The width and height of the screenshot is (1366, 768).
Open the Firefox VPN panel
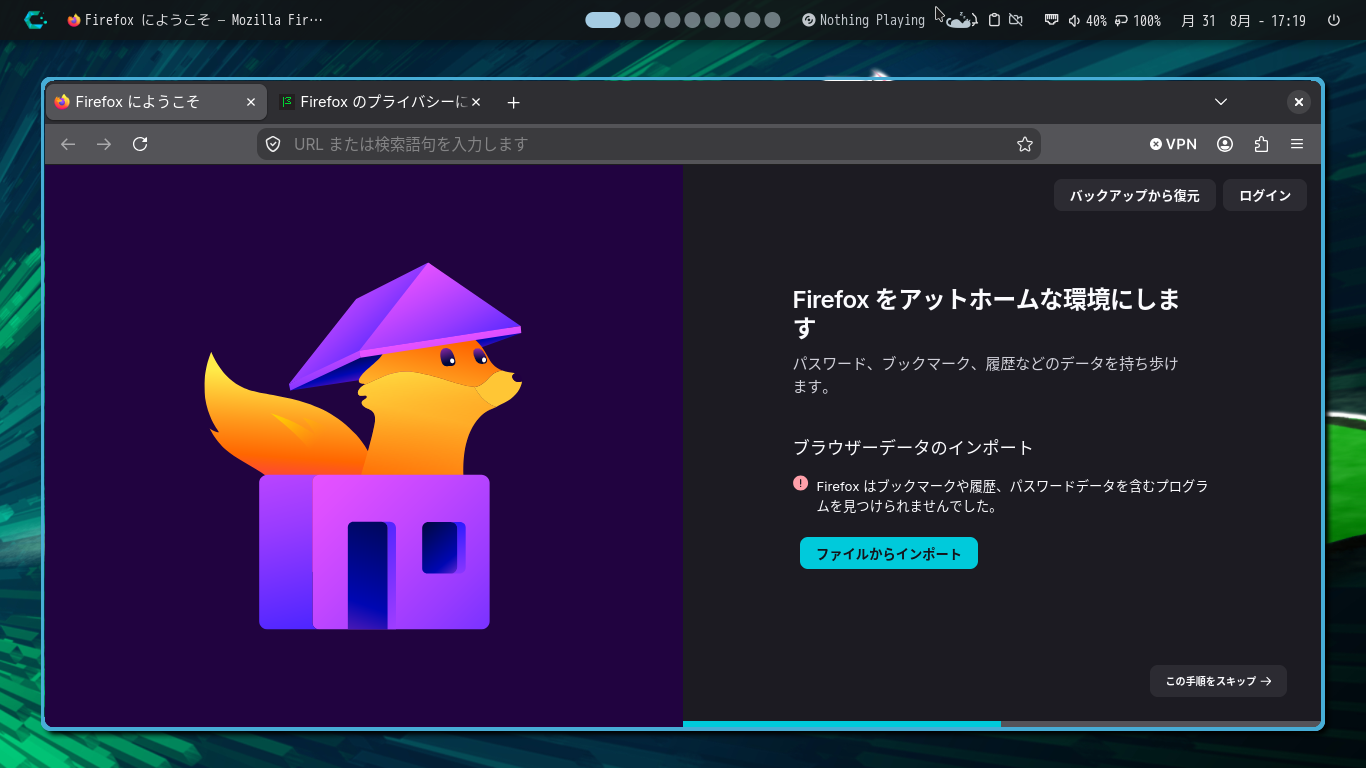point(1173,144)
